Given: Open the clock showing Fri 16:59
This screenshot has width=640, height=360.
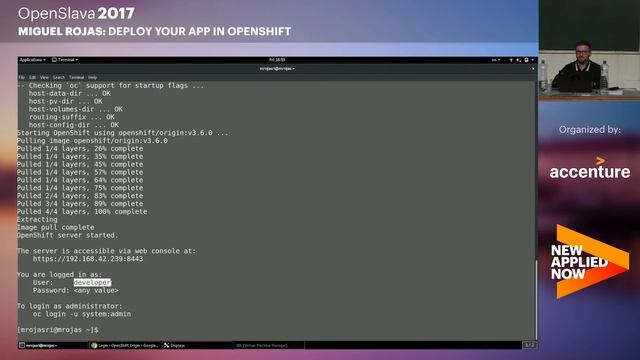Looking at the screenshot, I should tap(277, 60).
